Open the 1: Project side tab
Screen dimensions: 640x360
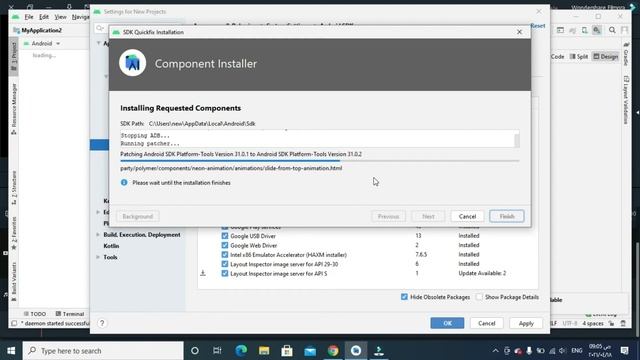pos(13,56)
